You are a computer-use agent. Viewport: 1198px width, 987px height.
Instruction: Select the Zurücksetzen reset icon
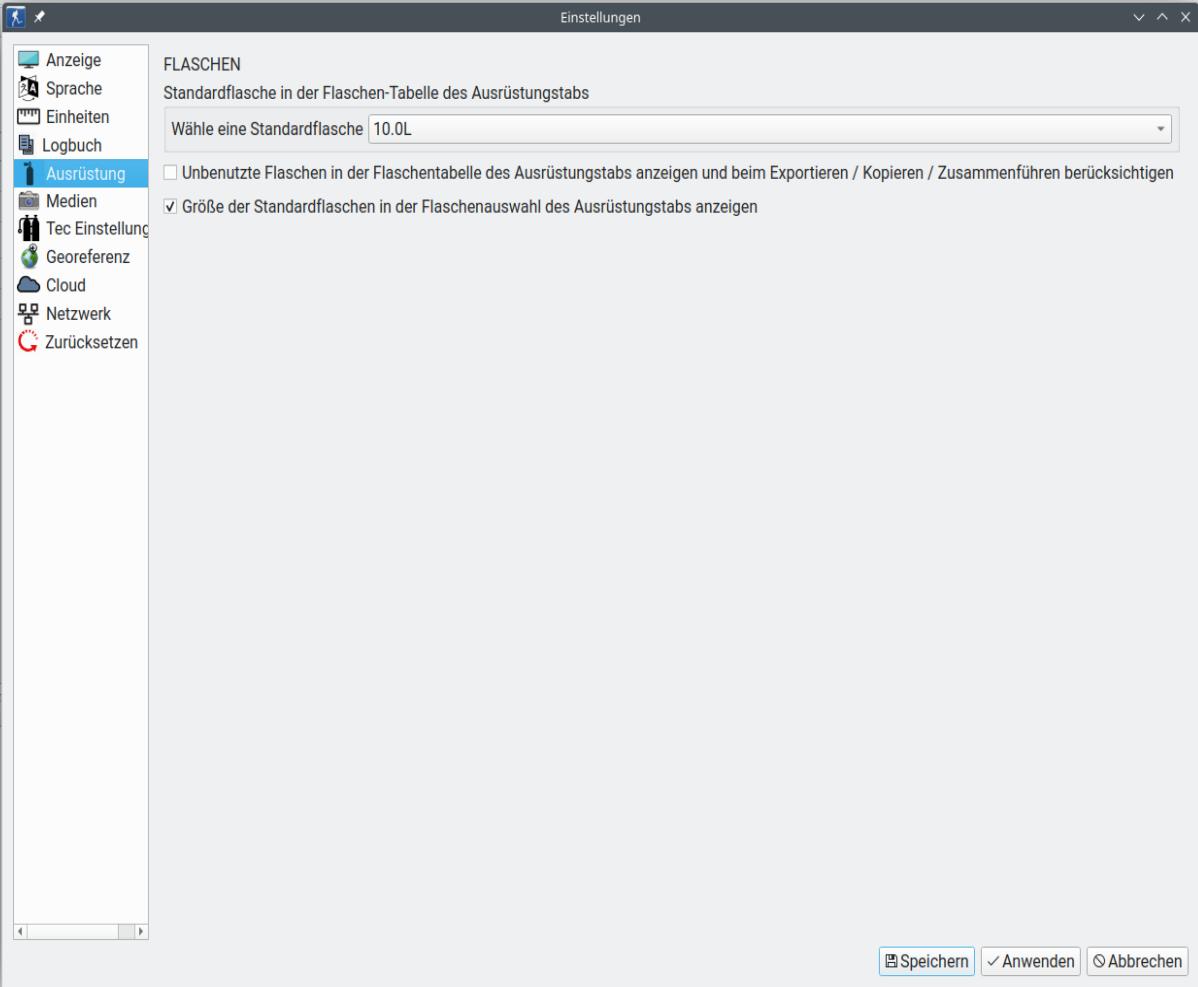(29, 342)
